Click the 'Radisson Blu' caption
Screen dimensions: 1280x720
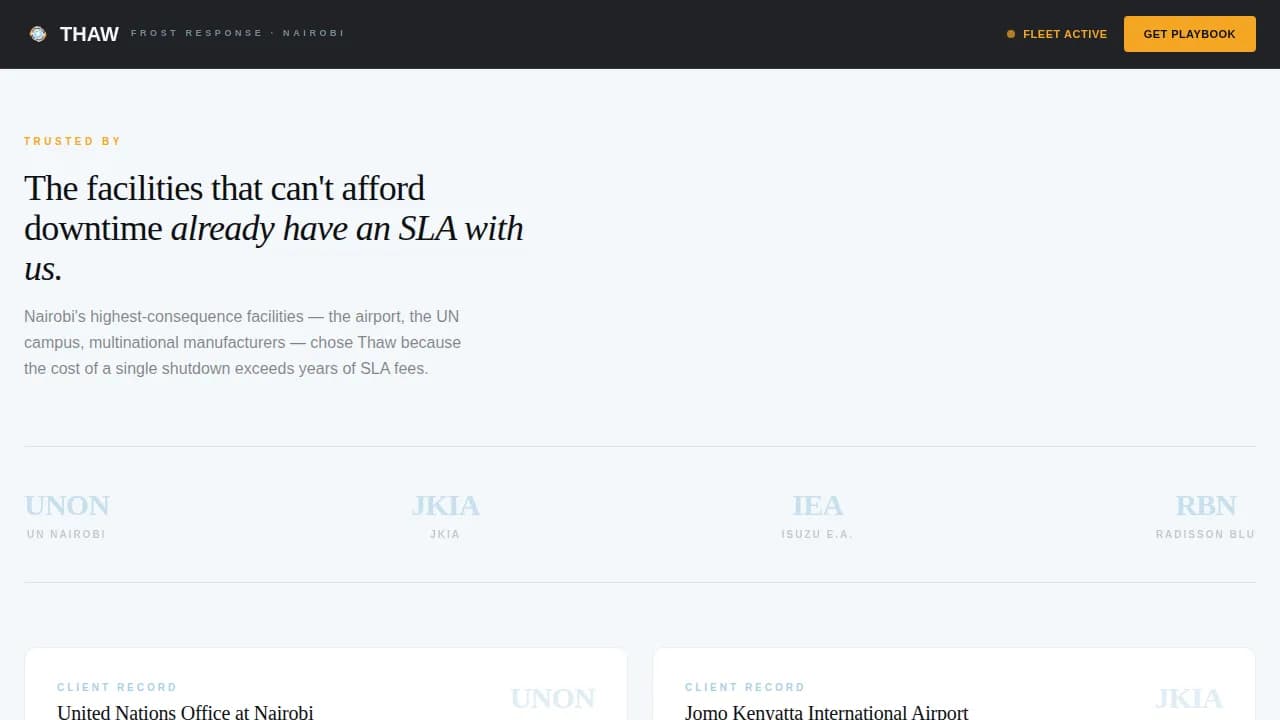point(1205,534)
